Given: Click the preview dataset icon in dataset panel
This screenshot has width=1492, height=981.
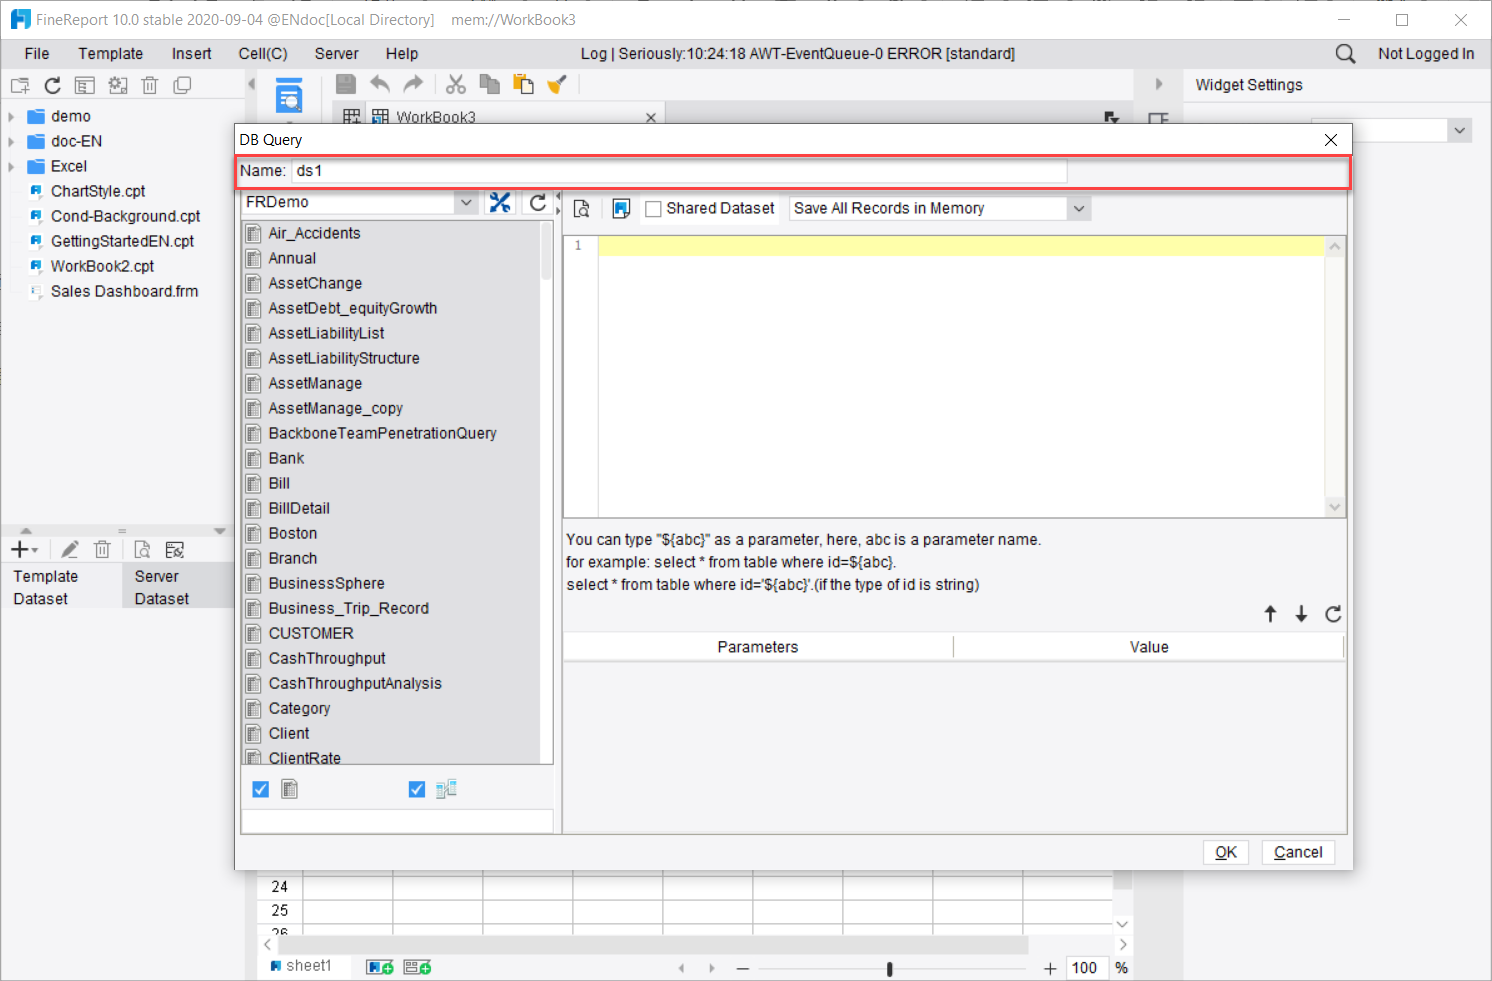Looking at the screenshot, I should (x=142, y=550).
